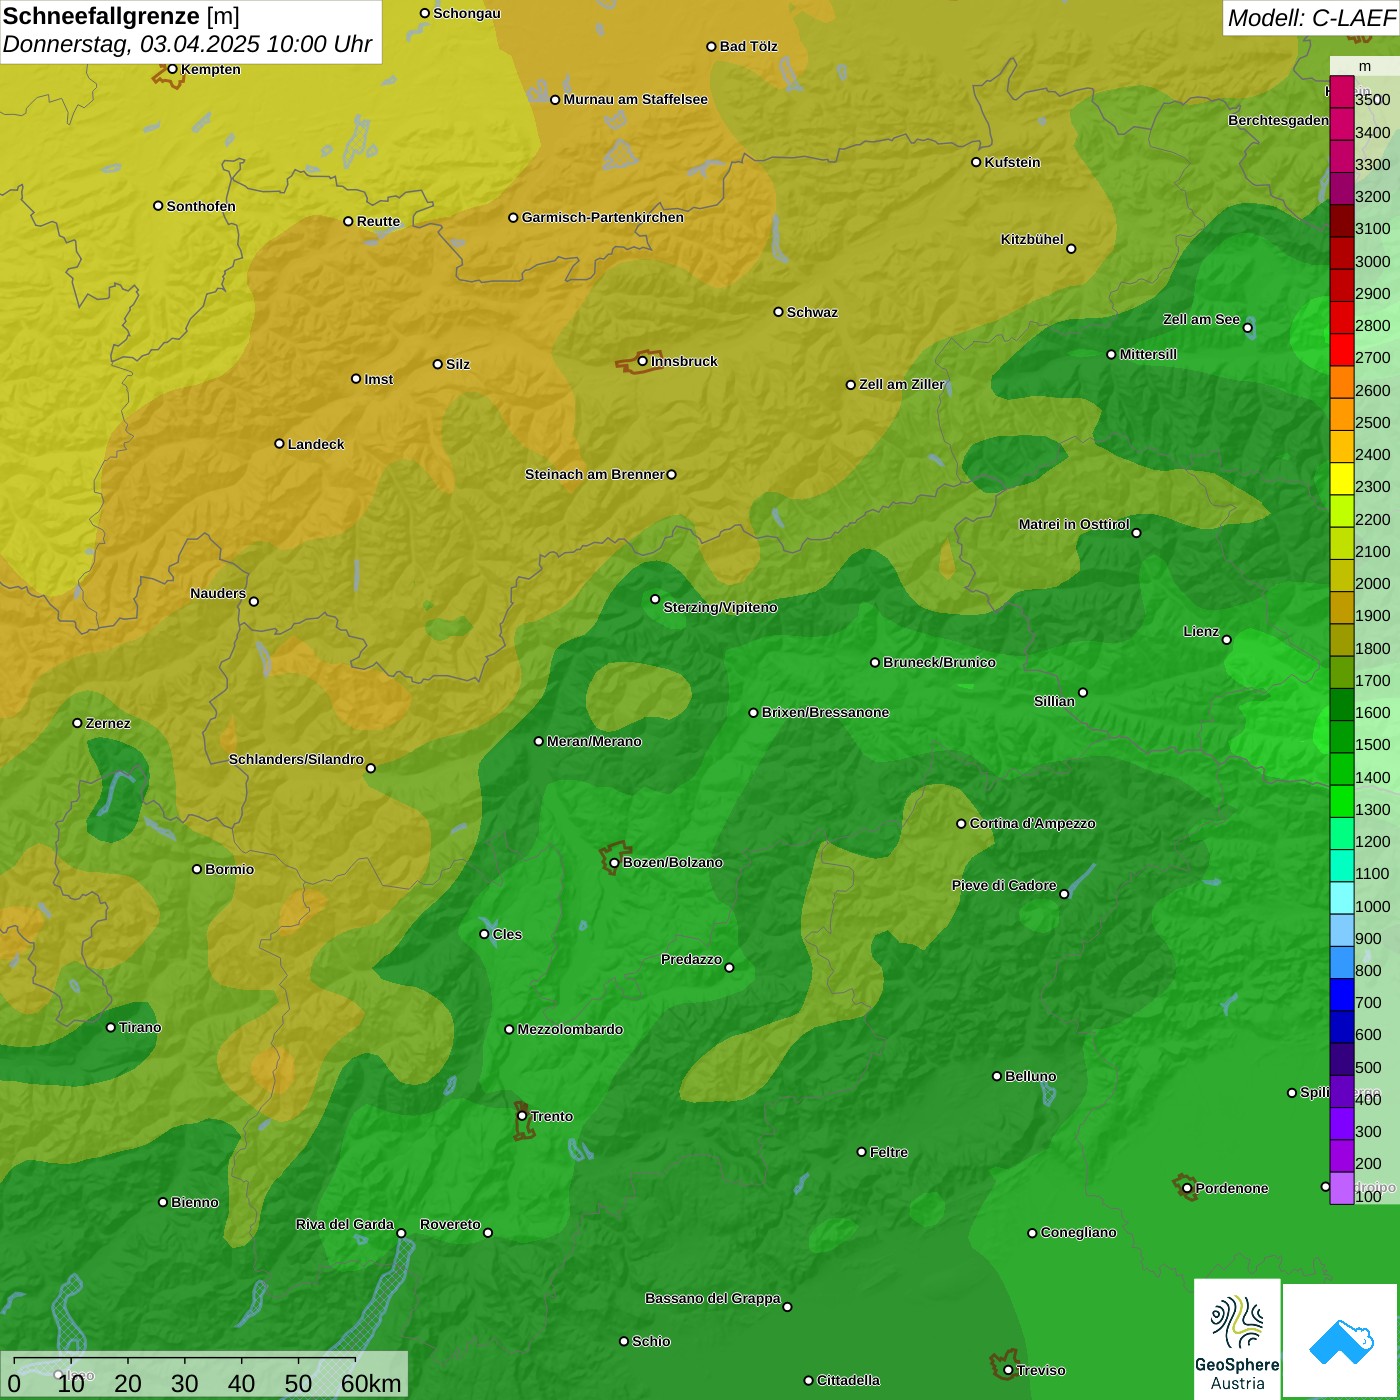Select the Kempten city marker
This screenshot has height=1400, width=1400.
172,69
